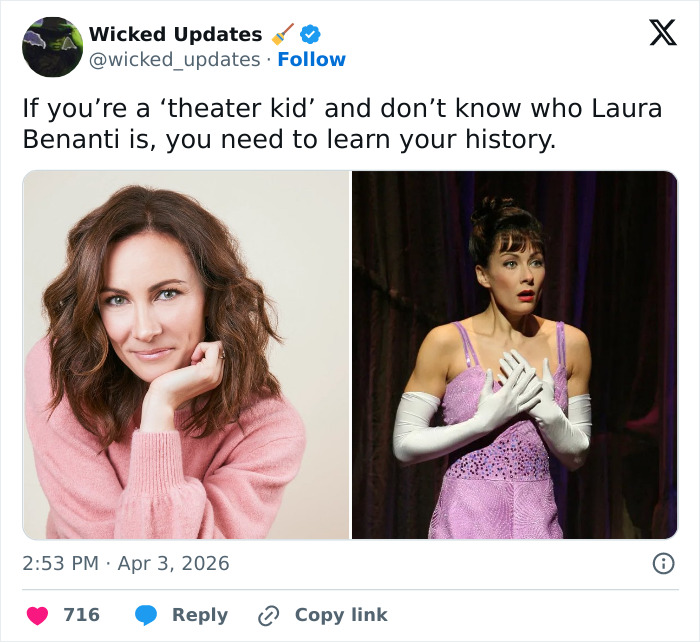700x642 pixels.
Task: Follow the Wicked Updates account
Action: 311,60
